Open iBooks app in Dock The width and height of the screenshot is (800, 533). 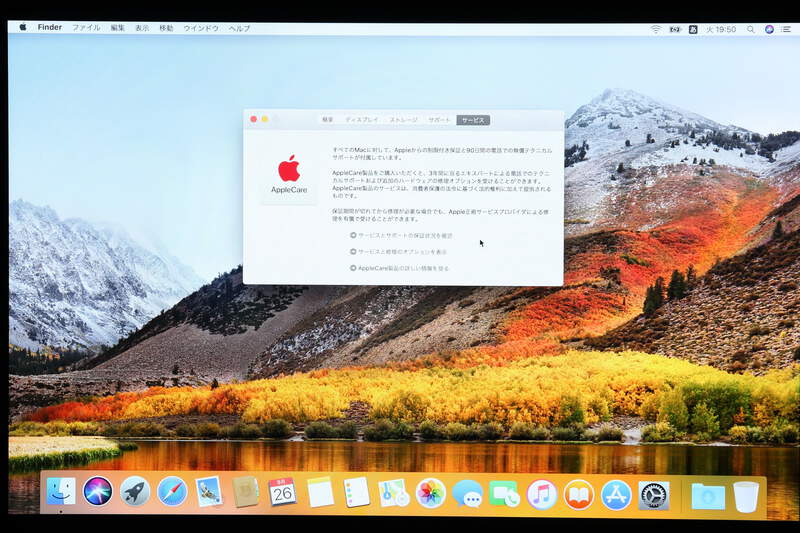579,495
